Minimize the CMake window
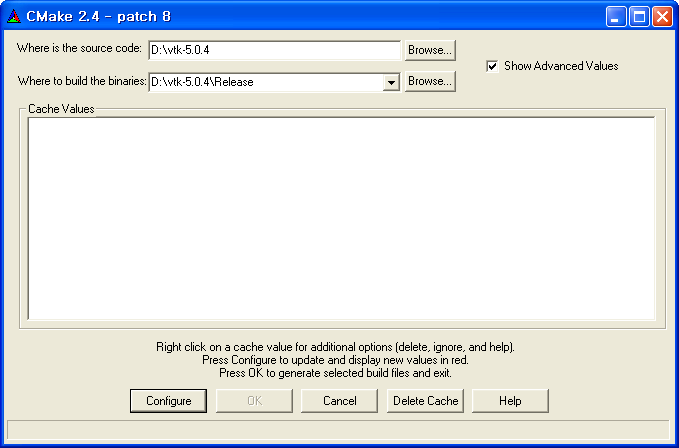Image resolution: width=679 pixels, height=448 pixels. 615,17
